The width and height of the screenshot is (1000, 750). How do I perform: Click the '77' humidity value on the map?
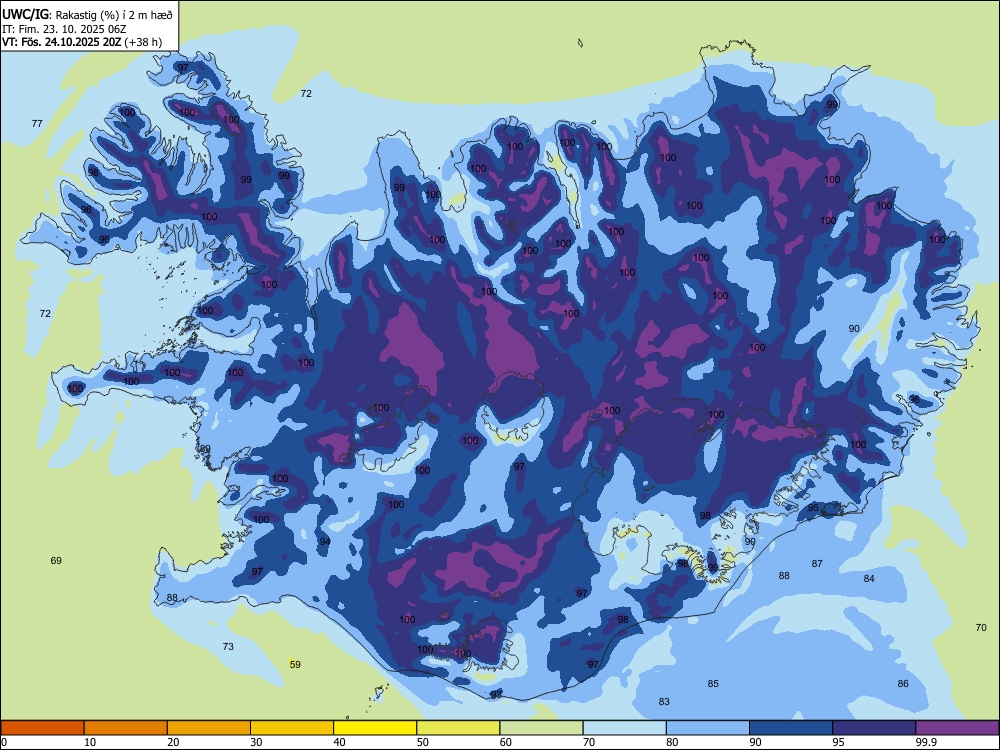pos(37,123)
